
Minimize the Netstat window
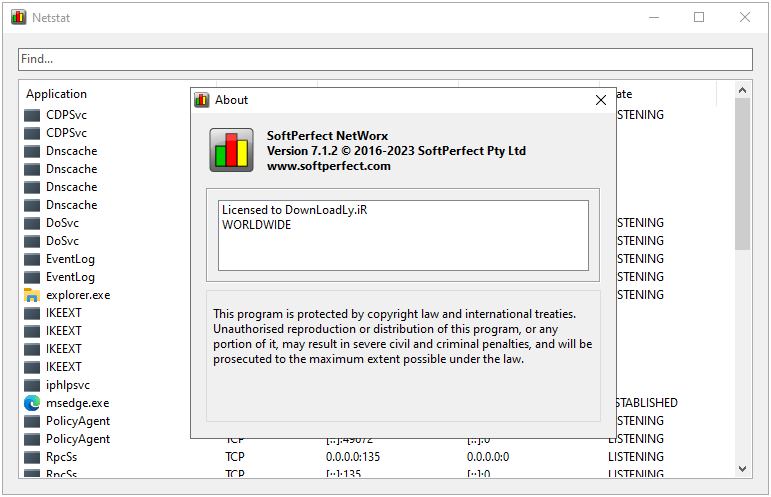(x=654, y=17)
